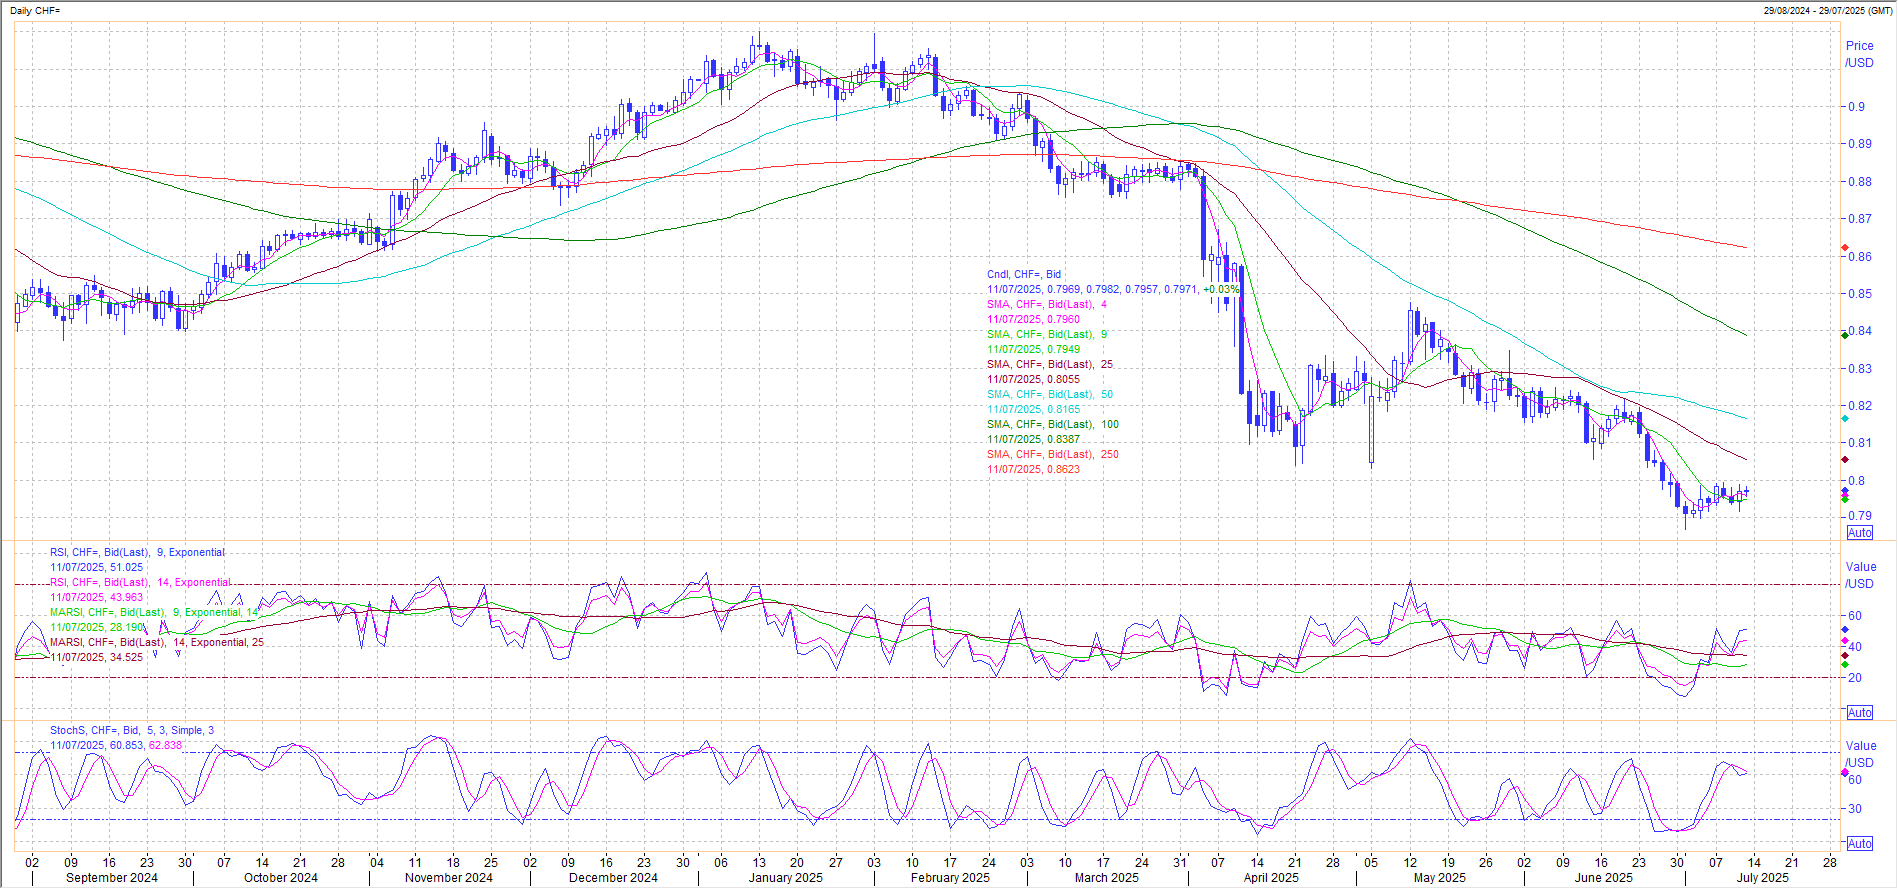The width and height of the screenshot is (1898, 889).
Task: Click the Auto scale button of the RSI pane
Action: [1860, 713]
